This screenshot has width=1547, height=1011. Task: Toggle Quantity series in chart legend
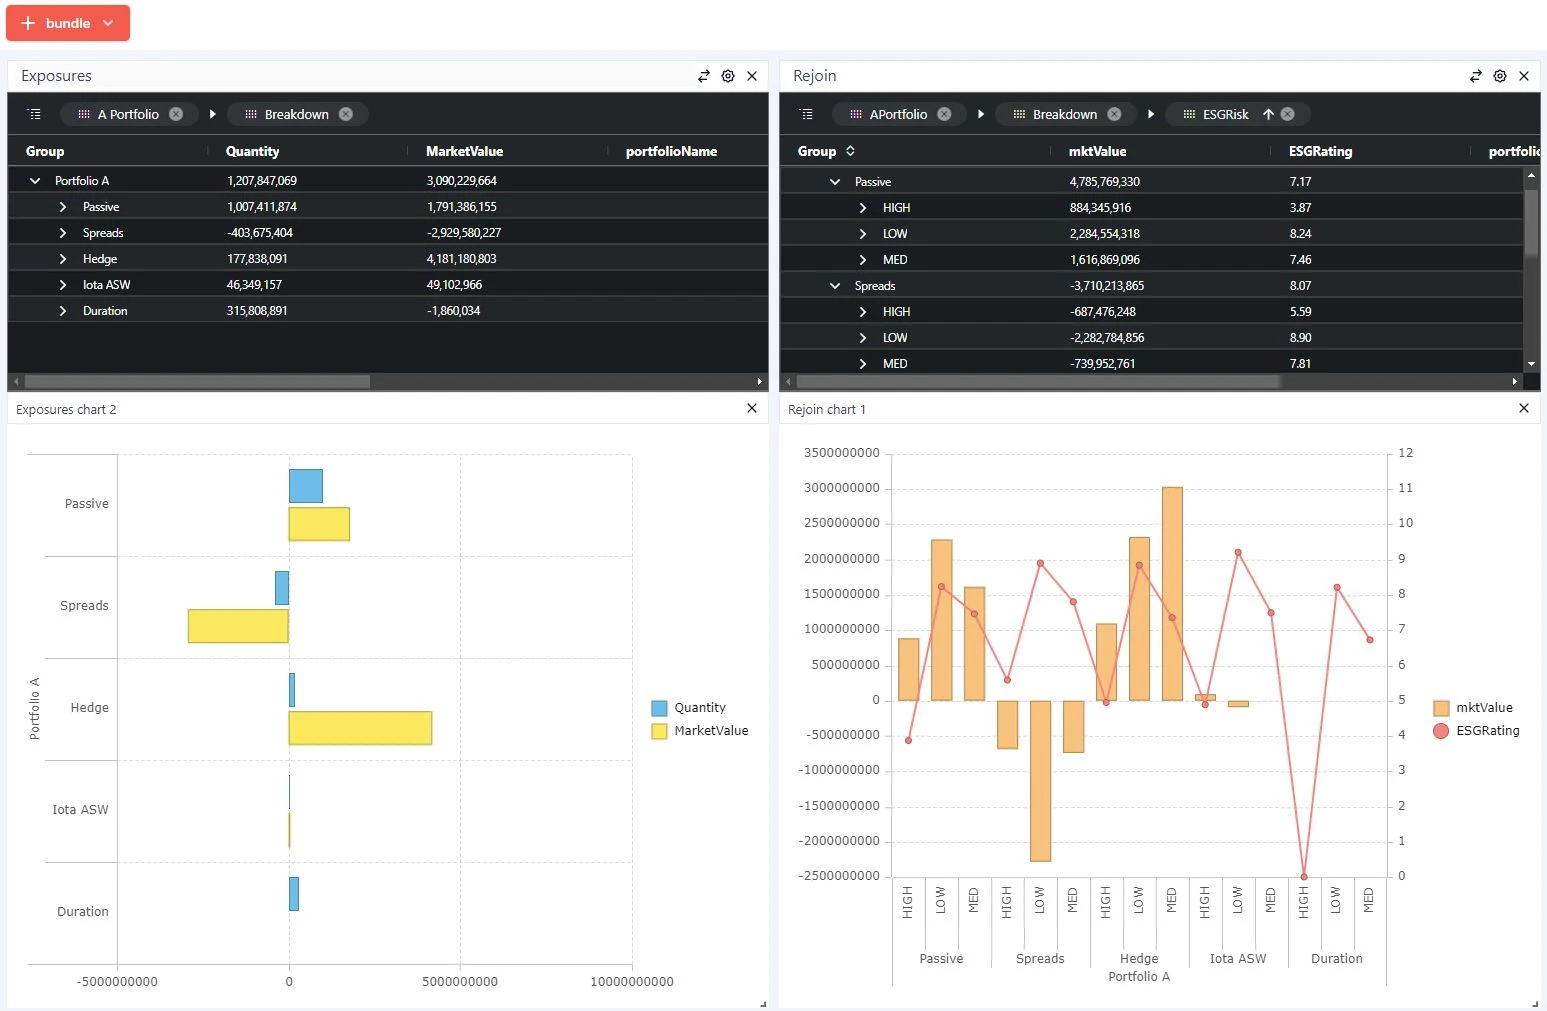pos(689,708)
